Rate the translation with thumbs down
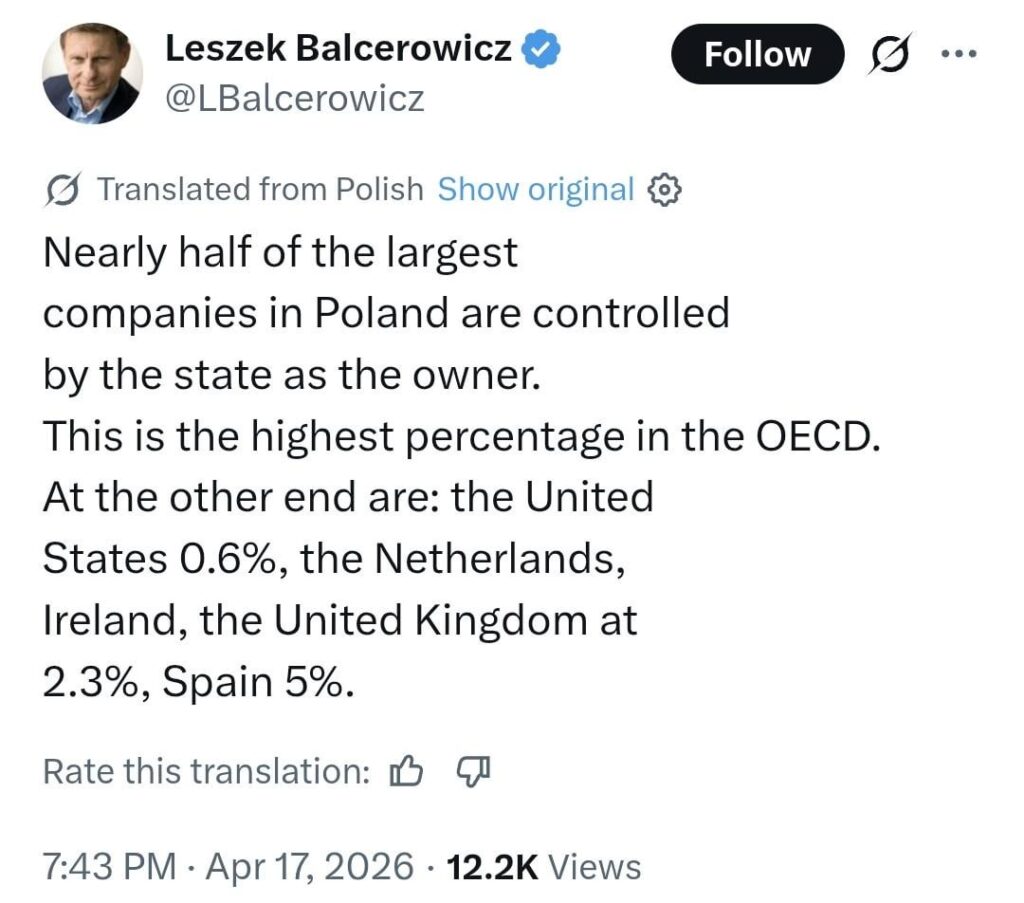The image size is (1024, 903). pos(471,772)
